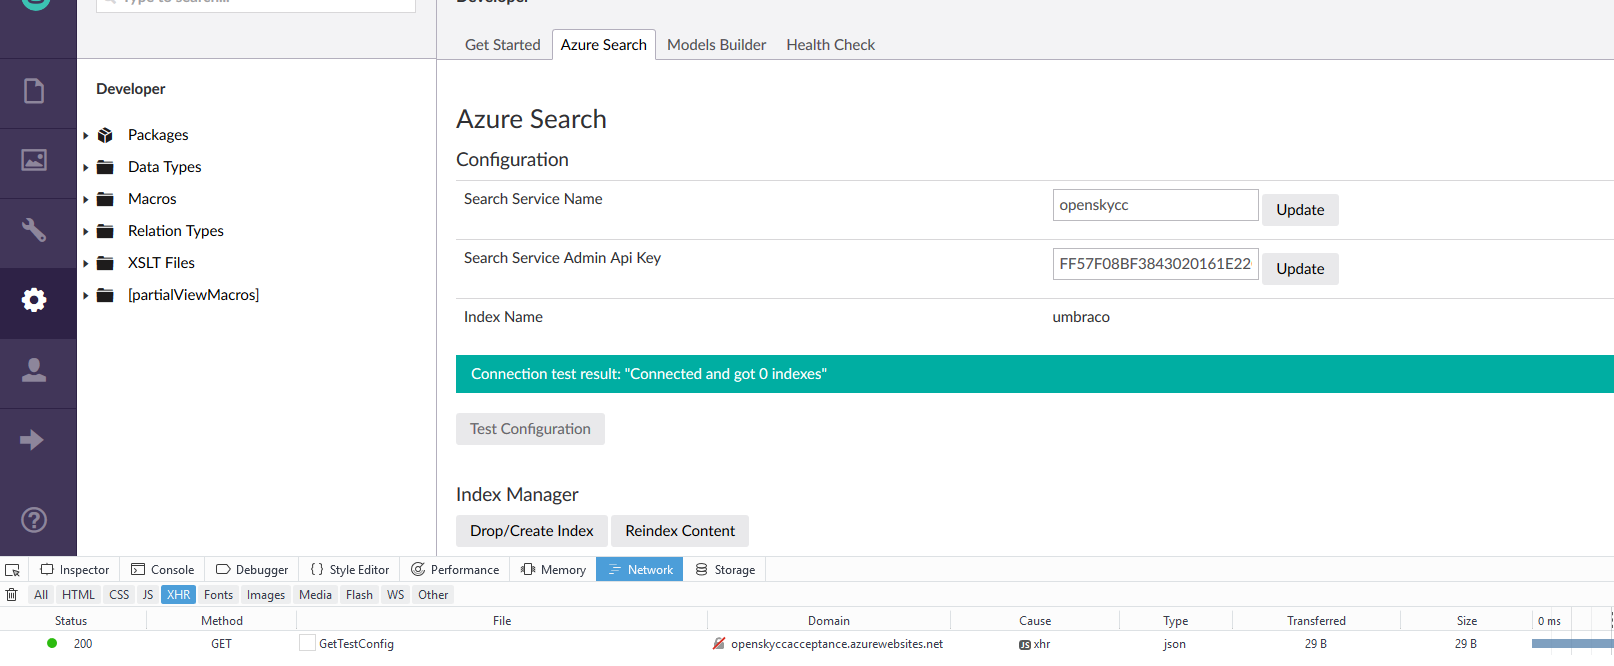Expand the Relation Types tree node
Image resolution: width=1614 pixels, height=666 pixels.
(x=86, y=231)
